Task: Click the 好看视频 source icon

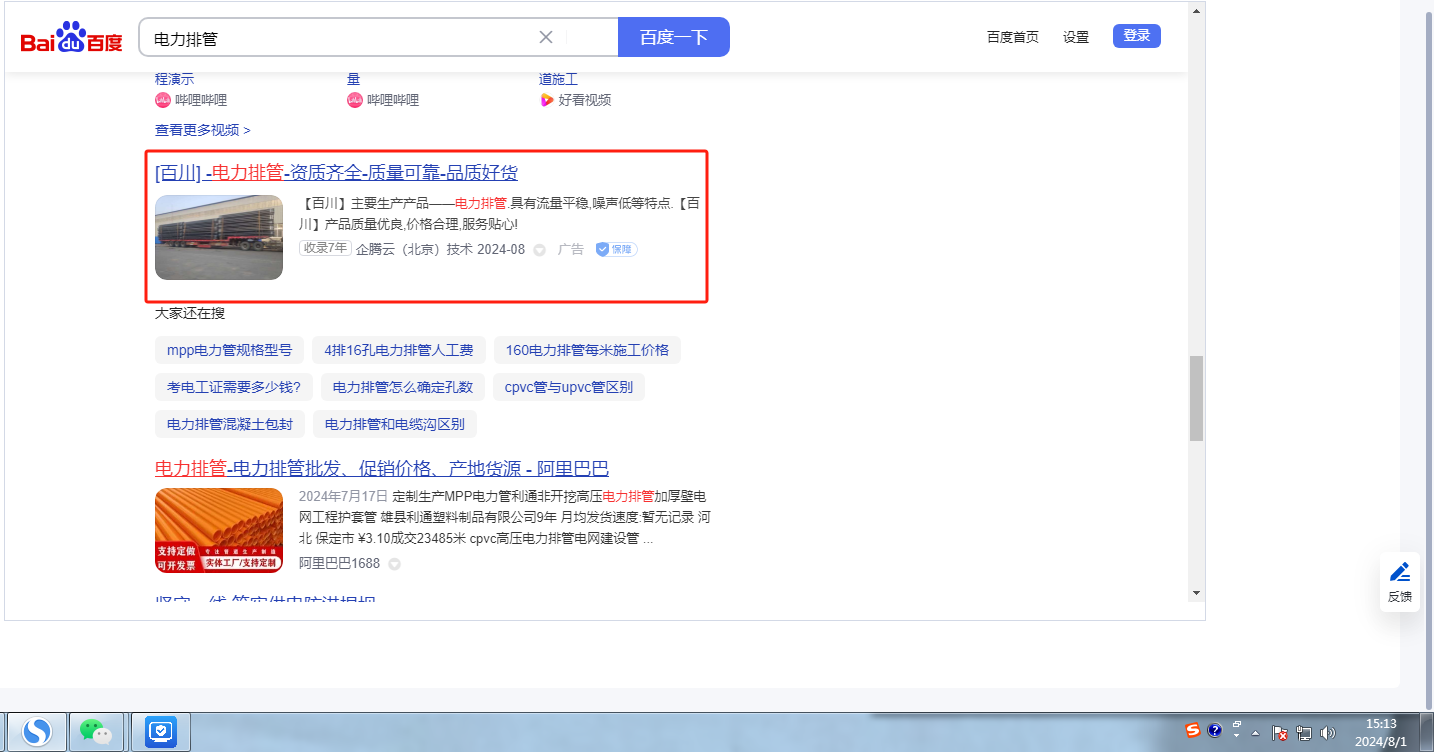Action: (547, 100)
